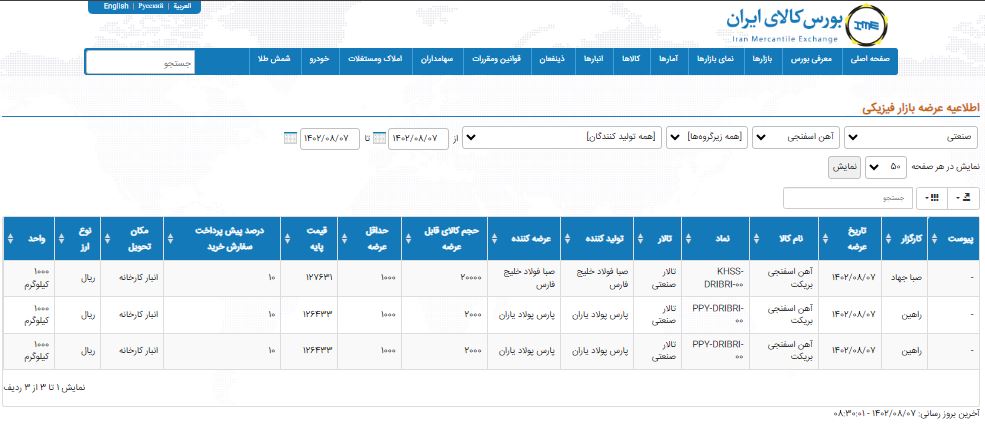Click the navigation bar جستجو search field
Viewport: 985px width, 427px height.
[x=141, y=63]
